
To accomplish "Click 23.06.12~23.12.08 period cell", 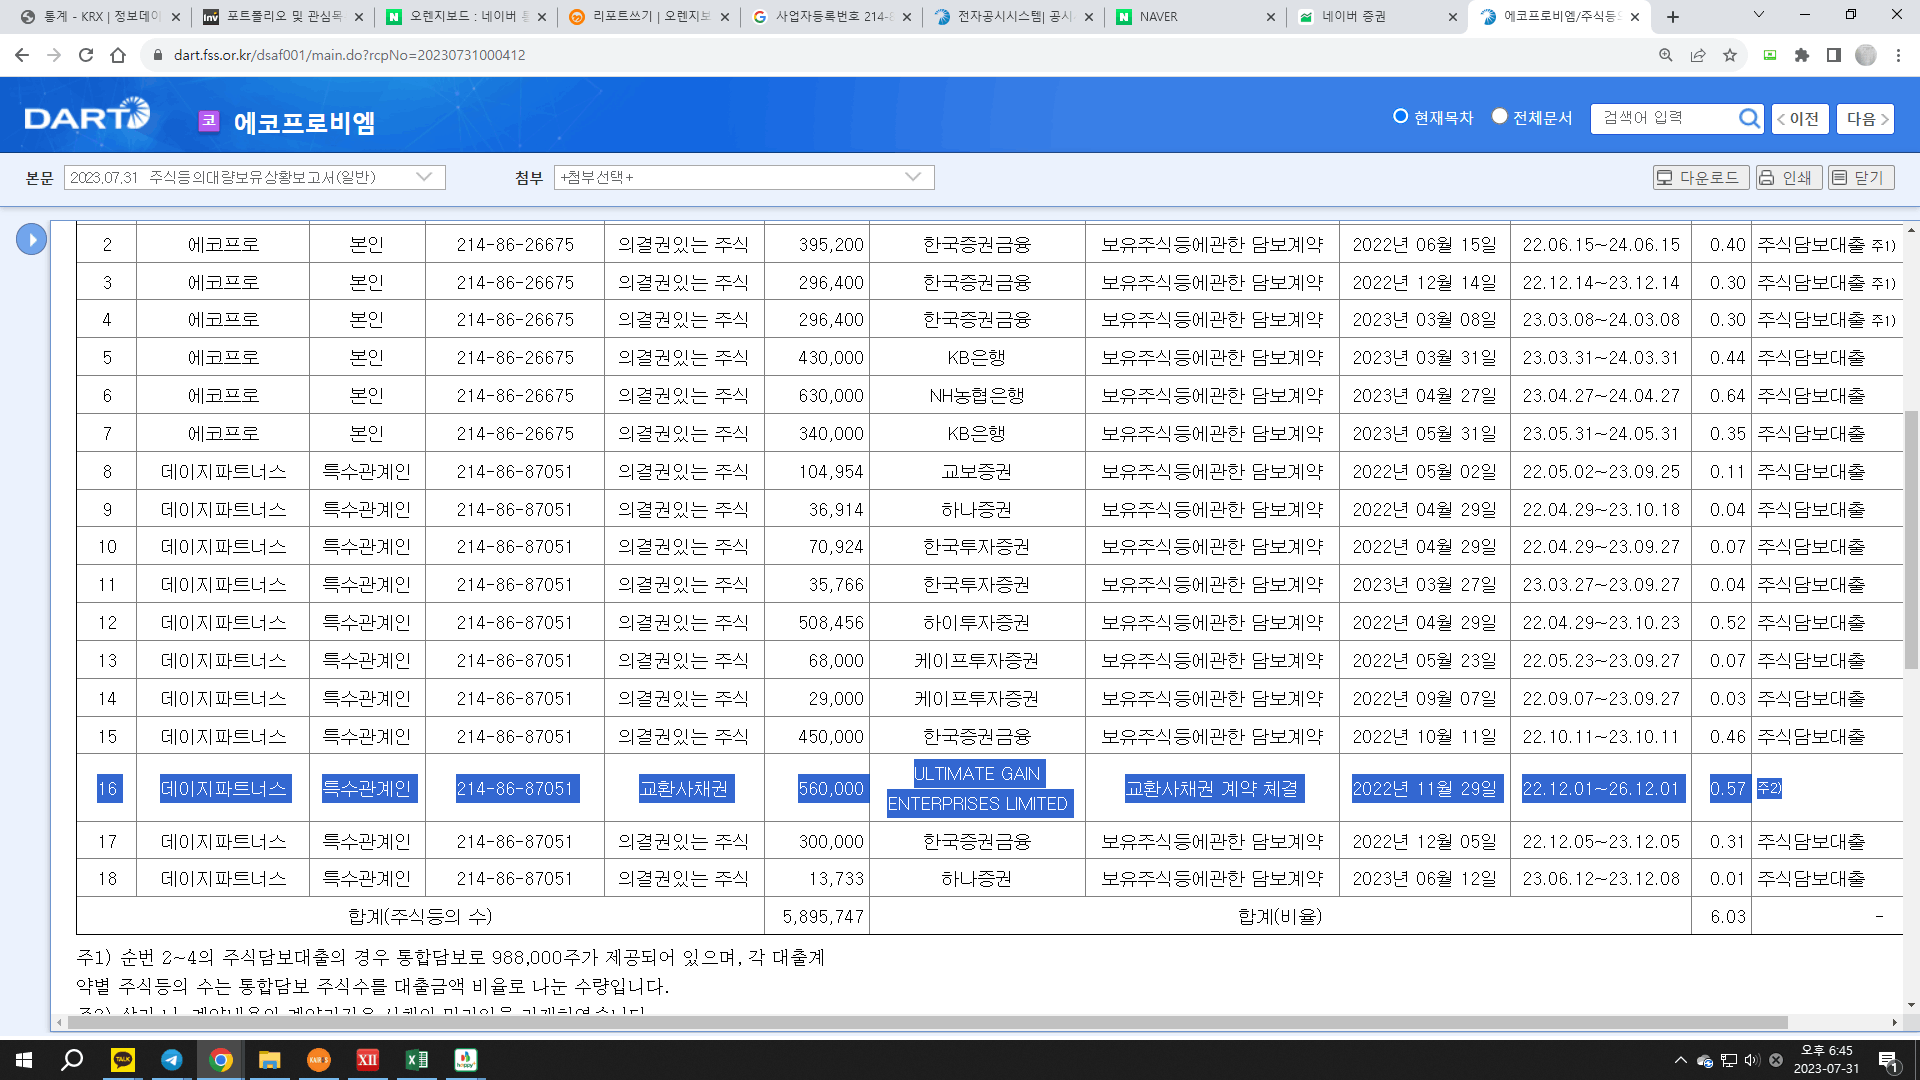I will click(x=1601, y=878).
